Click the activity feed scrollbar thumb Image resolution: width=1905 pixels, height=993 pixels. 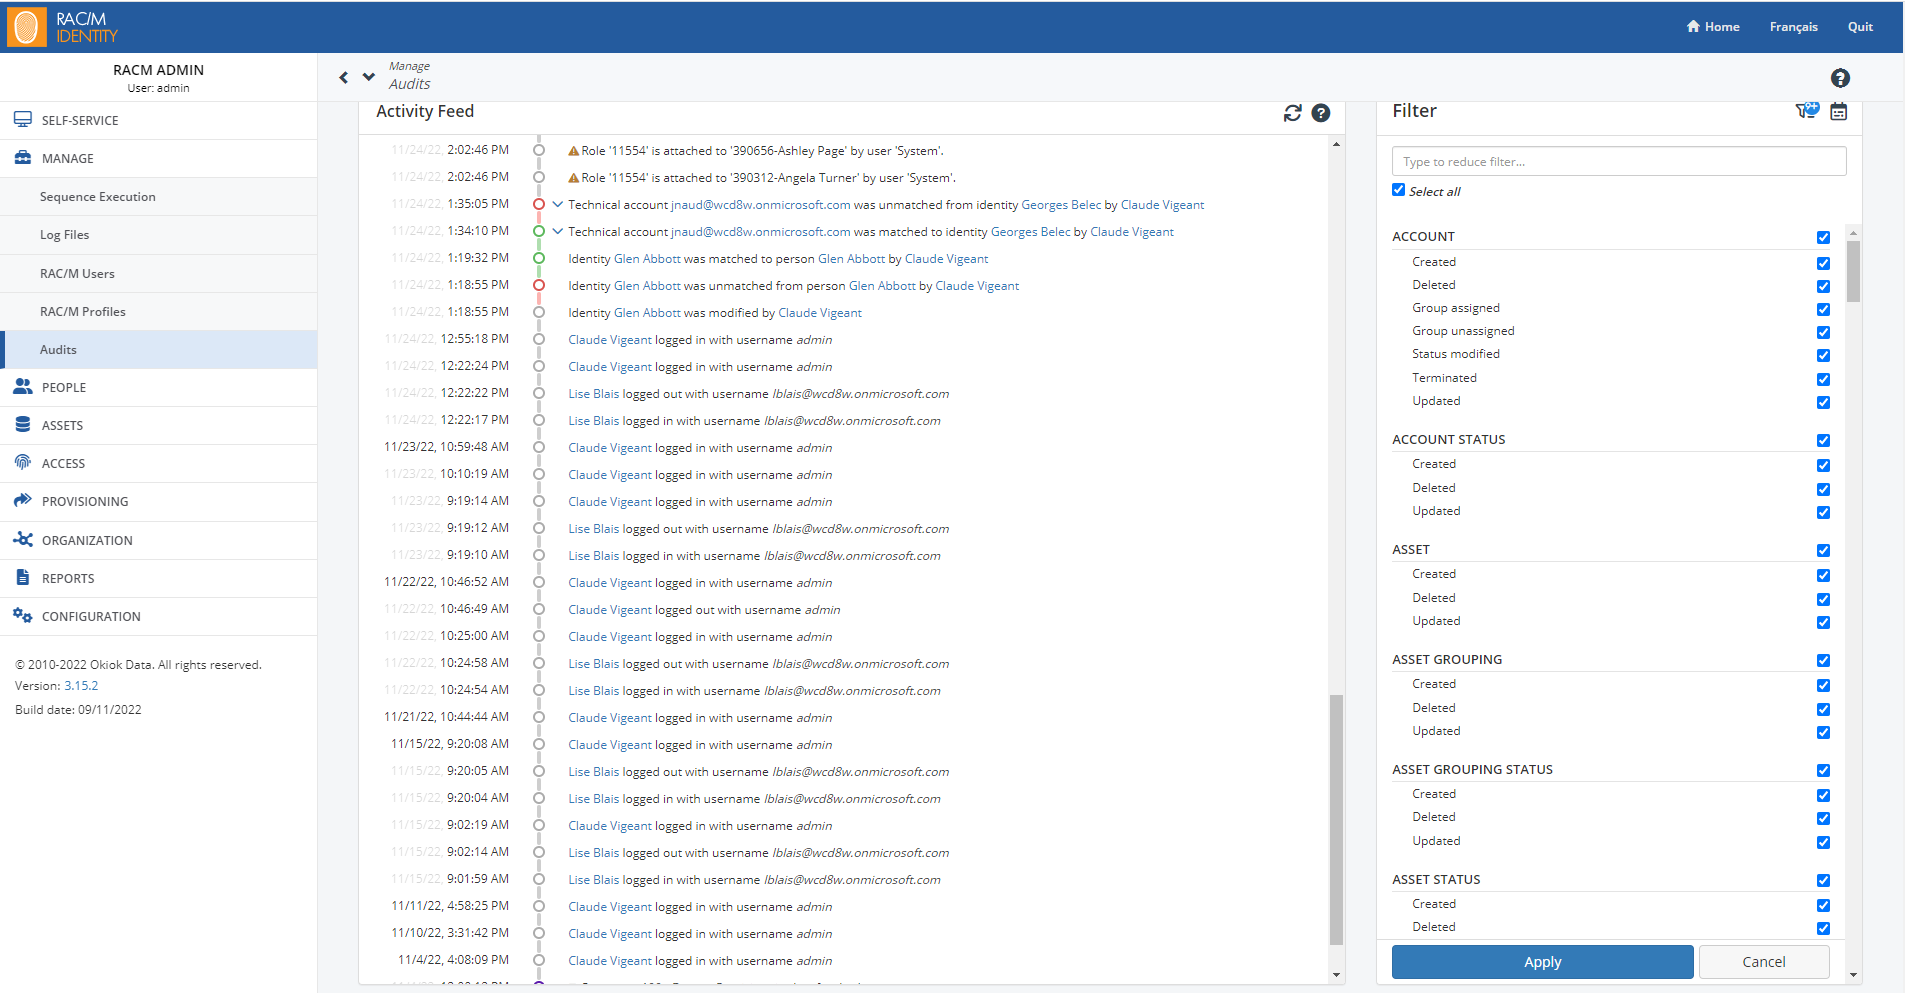[1336, 820]
